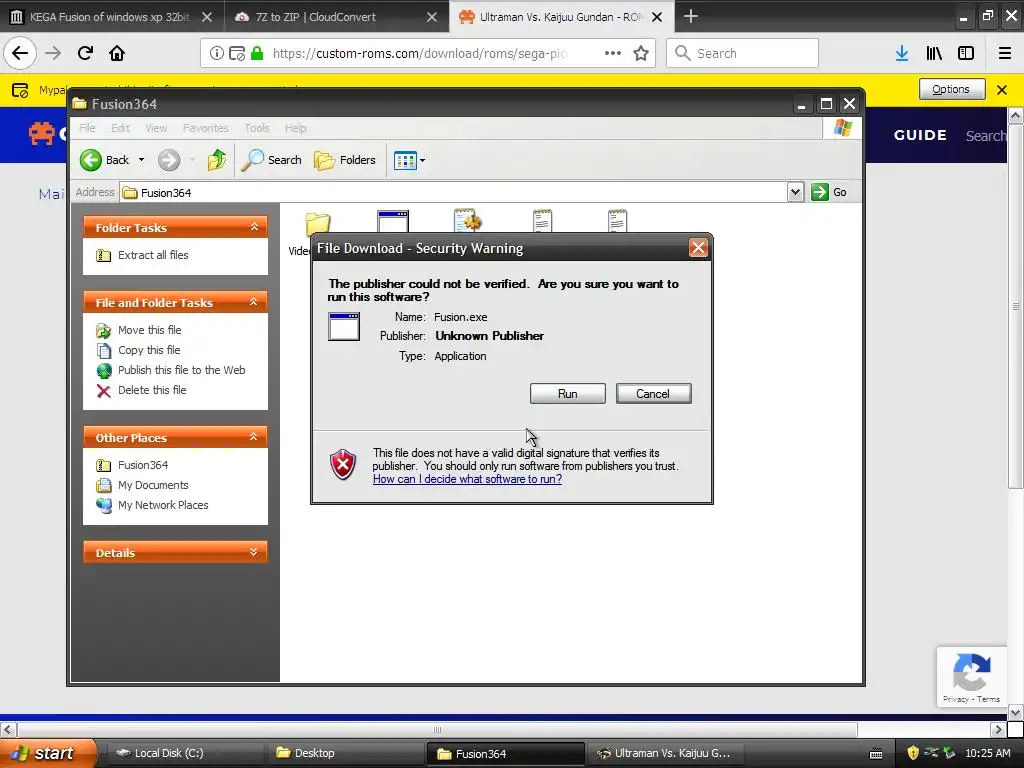1024x768 pixels.
Task: Select the first plain text document icon
Action: (542, 220)
